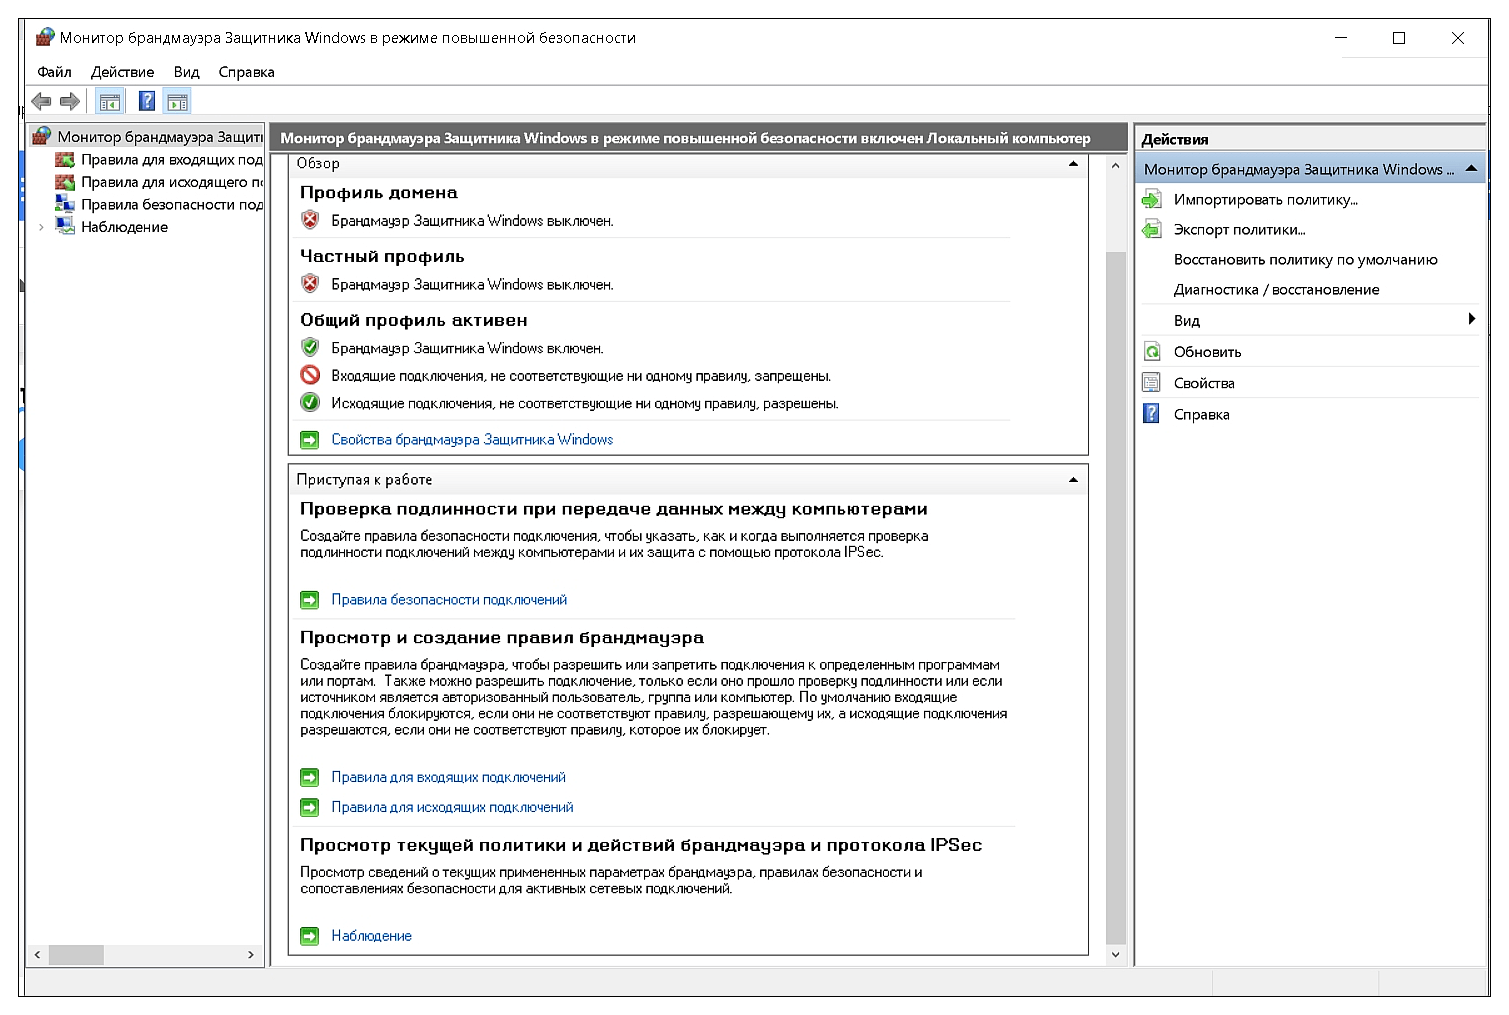This screenshot has height=1015, width=1509.
Task: Open the Наблюдение link at bottom
Action: [371, 936]
